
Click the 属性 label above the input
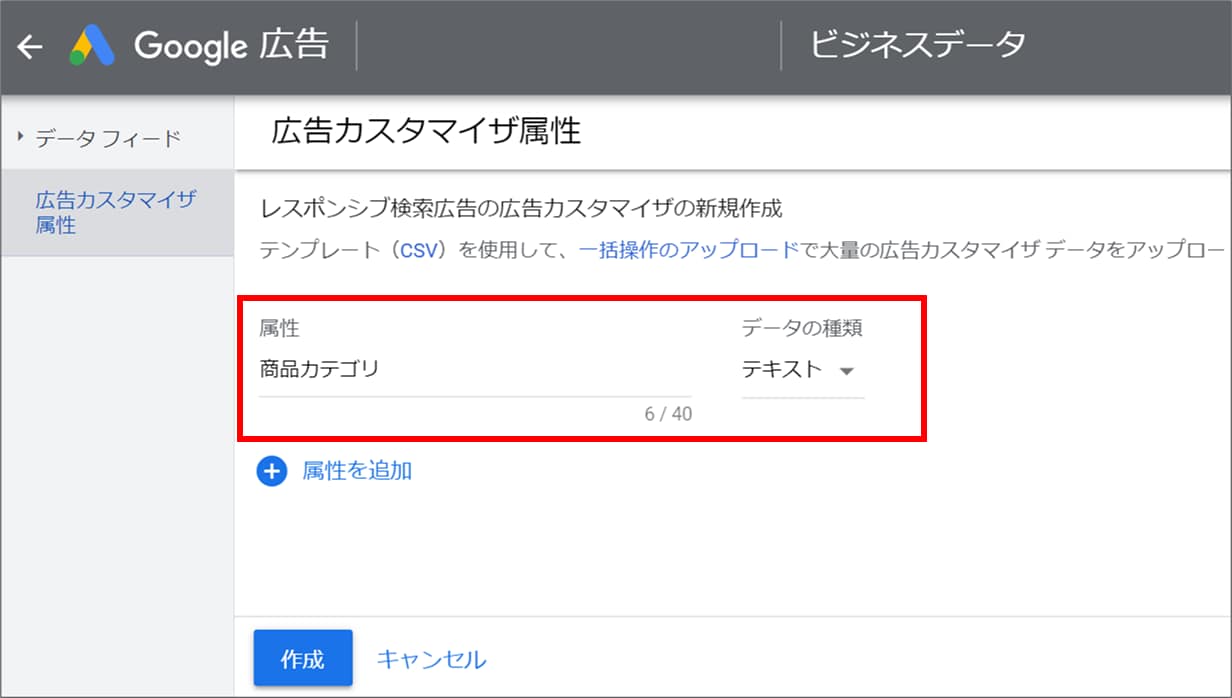pos(279,328)
